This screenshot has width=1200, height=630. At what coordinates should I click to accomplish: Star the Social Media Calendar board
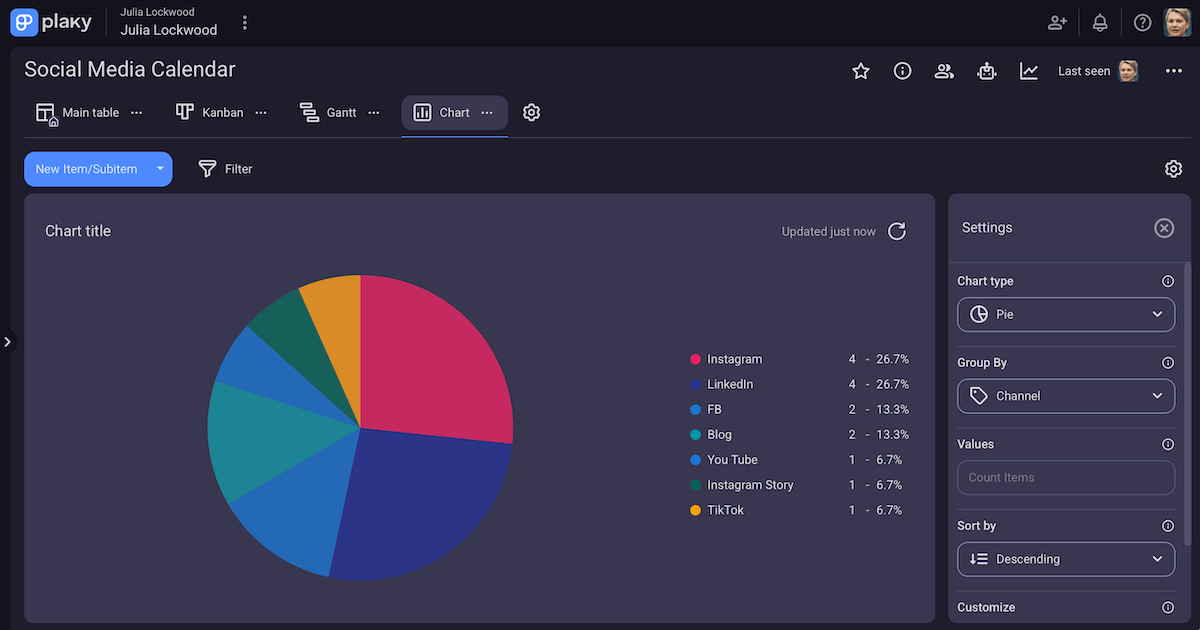pos(860,71)
